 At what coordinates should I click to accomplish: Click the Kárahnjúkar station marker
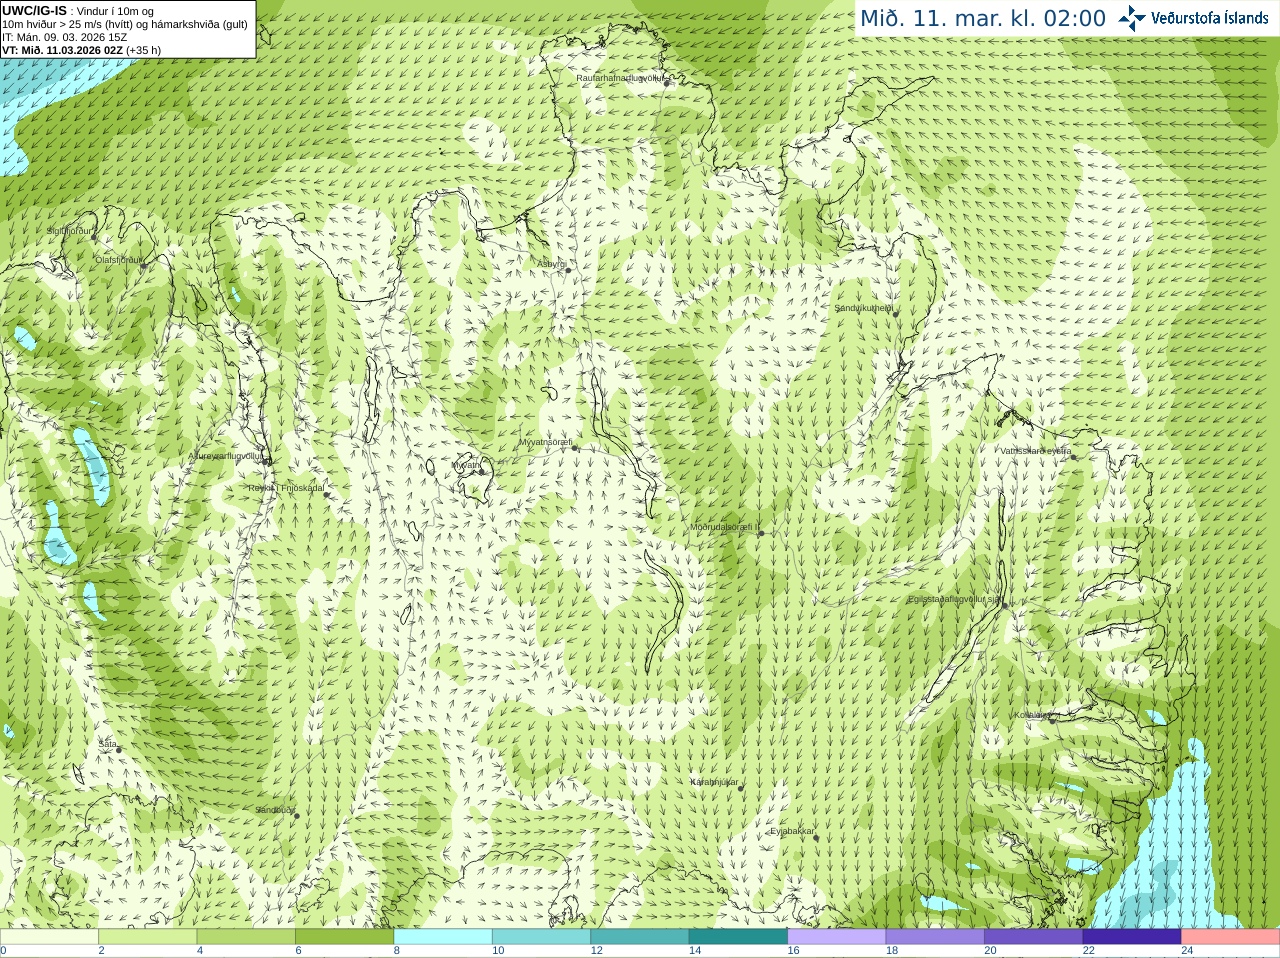741,788
